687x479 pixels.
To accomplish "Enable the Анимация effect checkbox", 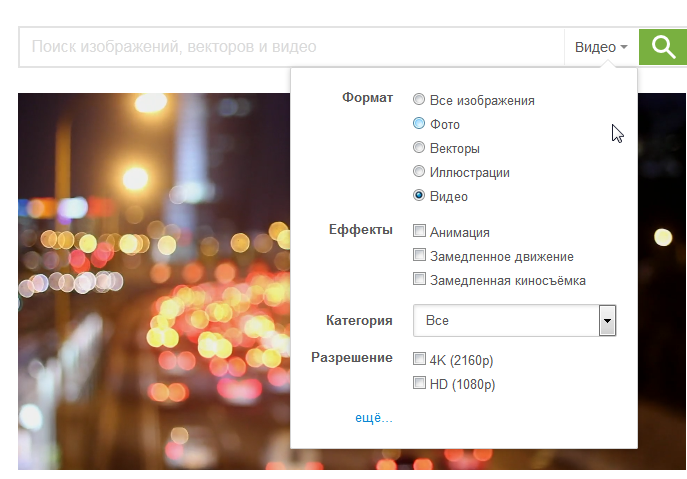I will (420, 232).
